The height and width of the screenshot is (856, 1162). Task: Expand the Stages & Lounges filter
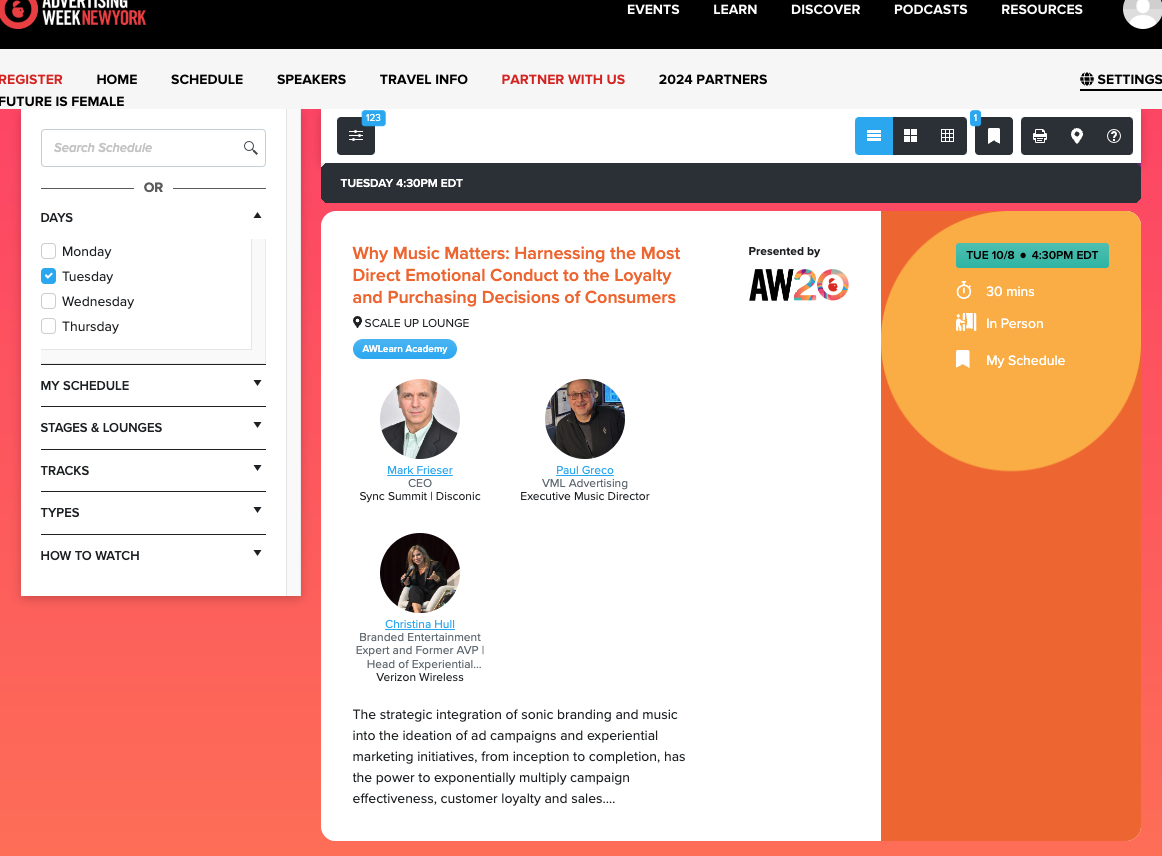153,428
